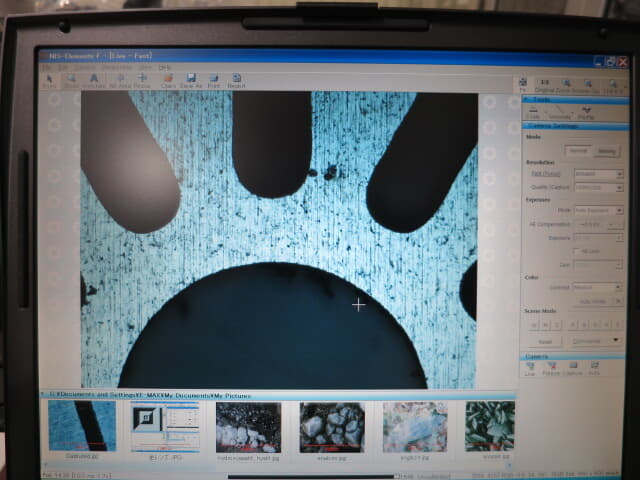Click the Freeze camera icon
Viewport: 640px width, 480px height.
point(551,368)
